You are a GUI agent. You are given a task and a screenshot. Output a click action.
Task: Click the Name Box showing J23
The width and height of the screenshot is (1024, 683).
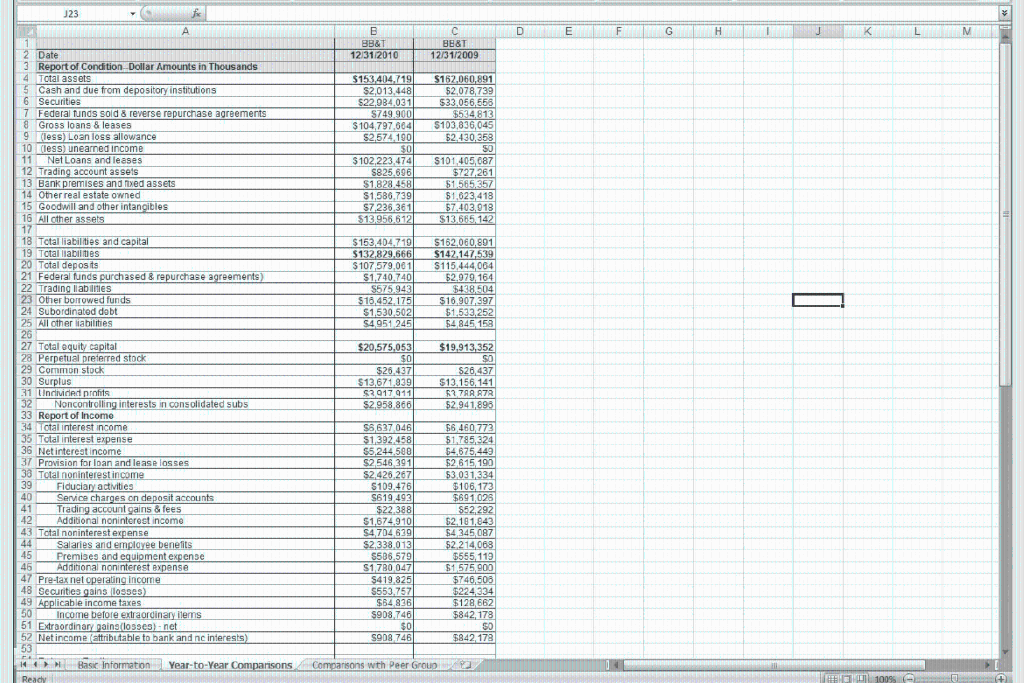pyautogui.click(x=71, y=13)
